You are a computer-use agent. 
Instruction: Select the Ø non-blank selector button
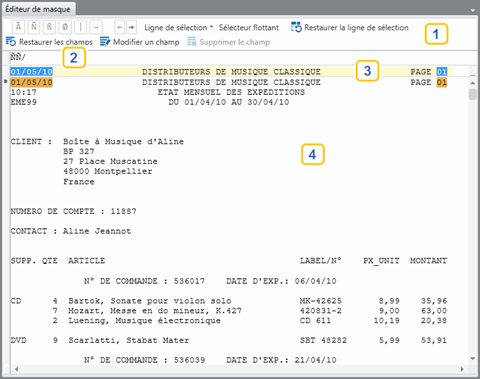point(65,27)
